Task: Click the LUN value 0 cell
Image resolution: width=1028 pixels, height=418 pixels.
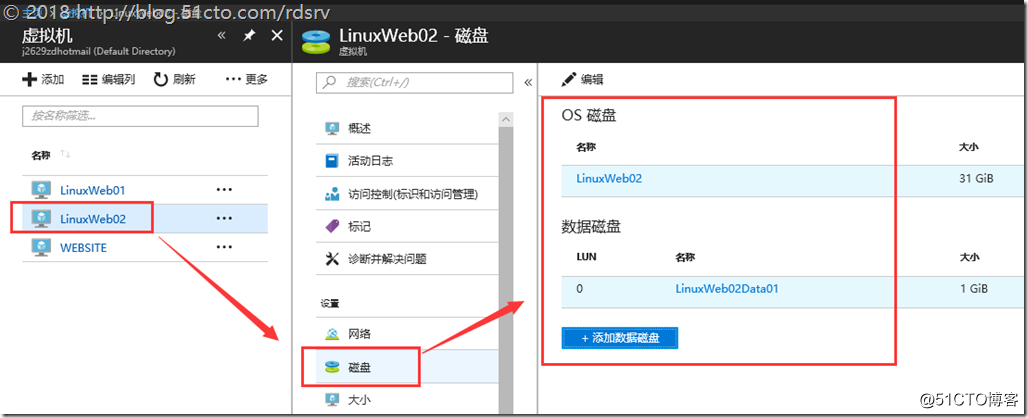Action: pos(580,288)
